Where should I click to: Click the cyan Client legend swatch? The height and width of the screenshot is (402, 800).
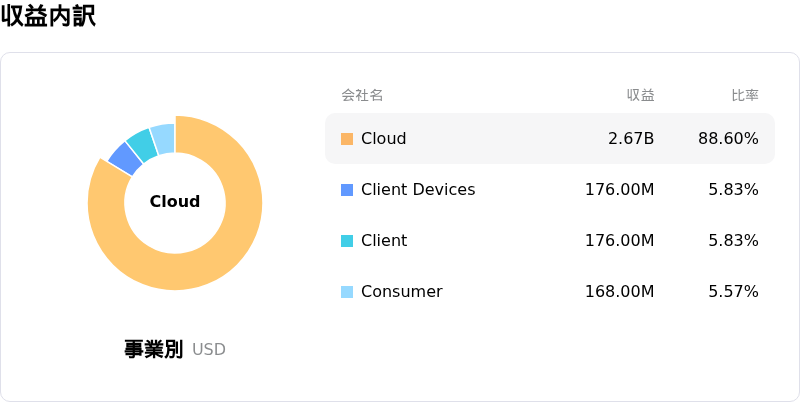tap(347, 241)
